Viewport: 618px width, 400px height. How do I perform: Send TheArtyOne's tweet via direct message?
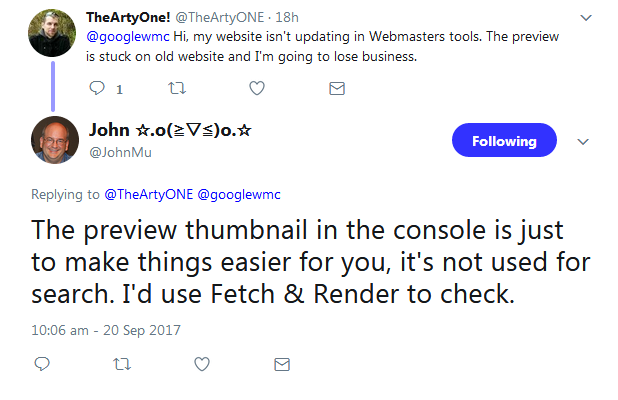click(337, 88)
